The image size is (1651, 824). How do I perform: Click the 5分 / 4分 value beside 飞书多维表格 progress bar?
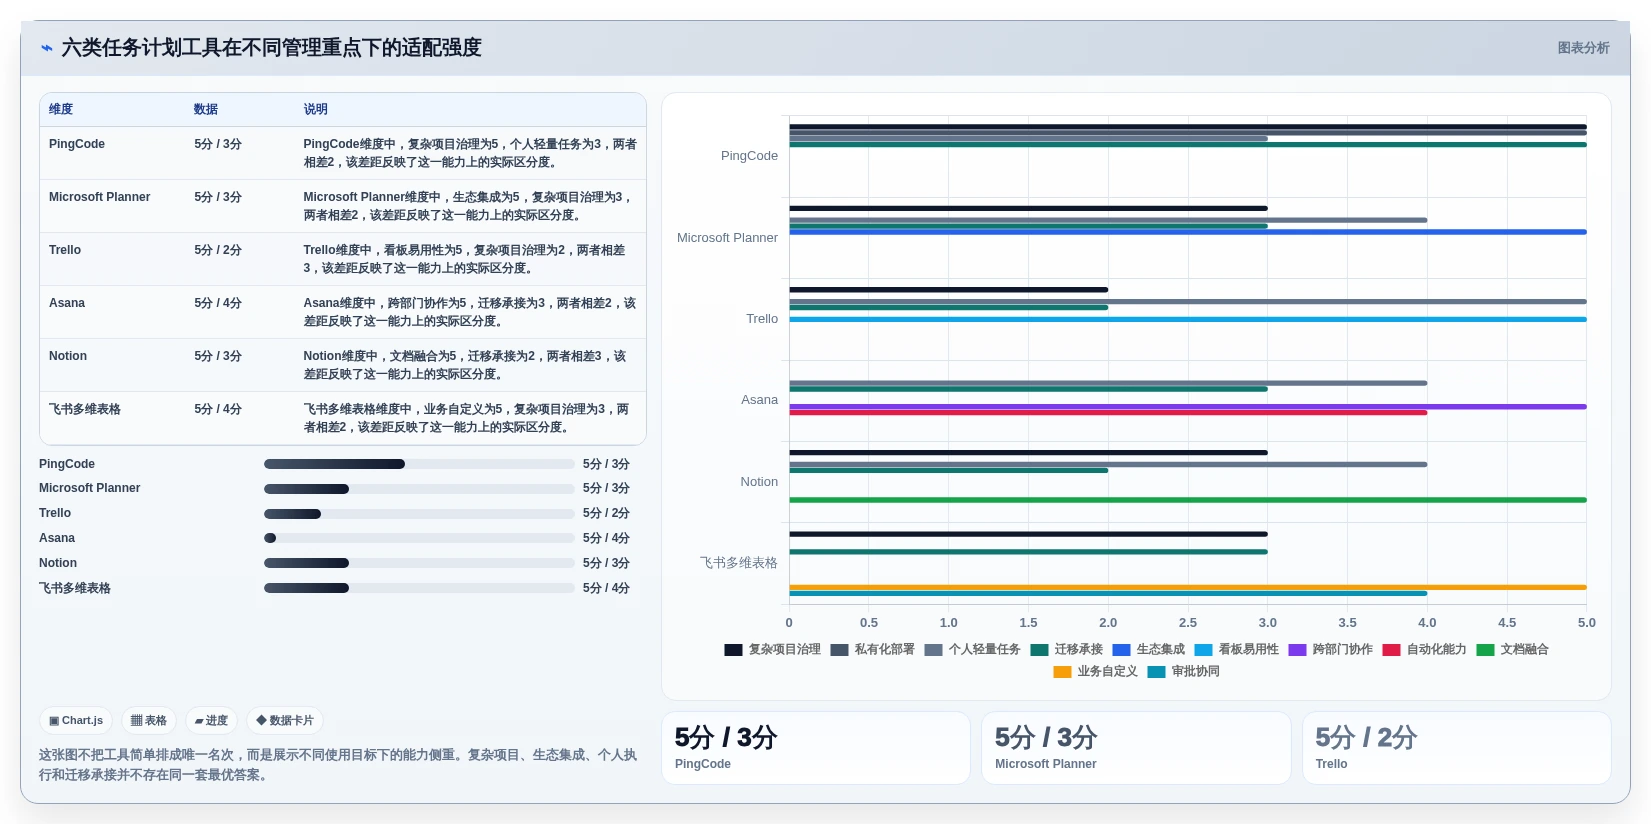pos(606,588)
